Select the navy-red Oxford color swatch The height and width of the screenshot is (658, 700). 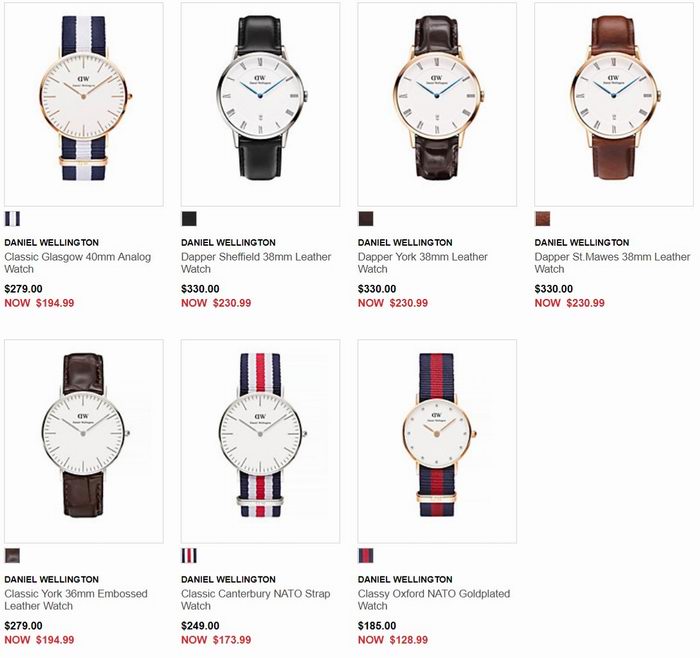(x=366, y=556)
